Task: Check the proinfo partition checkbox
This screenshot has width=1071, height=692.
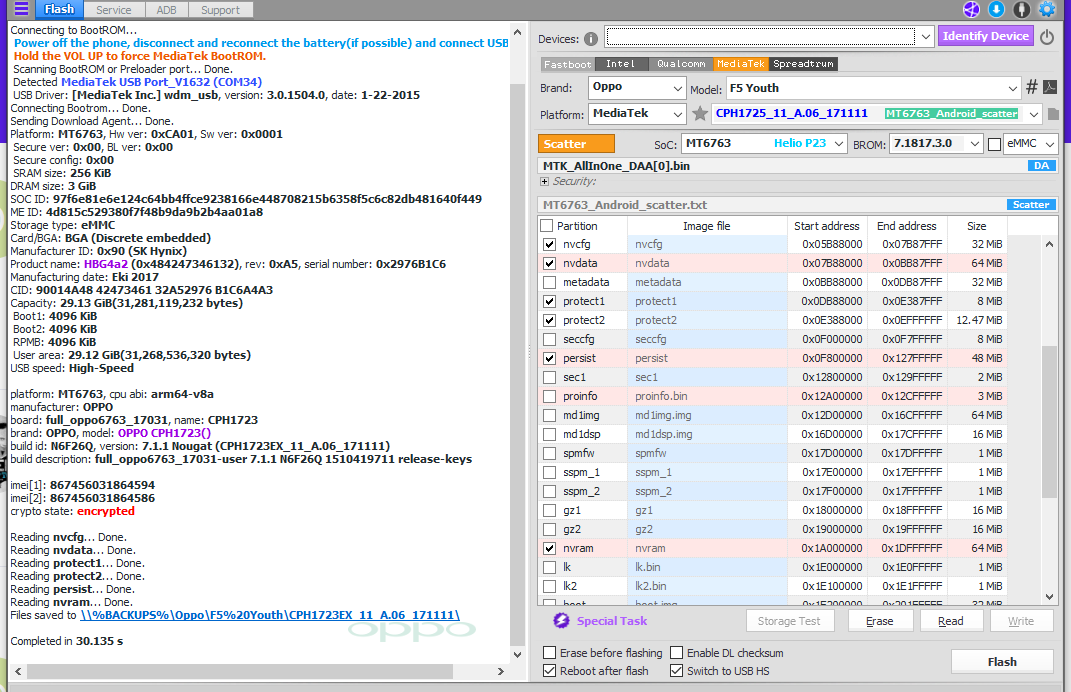Action: click(x=549, y=396)
